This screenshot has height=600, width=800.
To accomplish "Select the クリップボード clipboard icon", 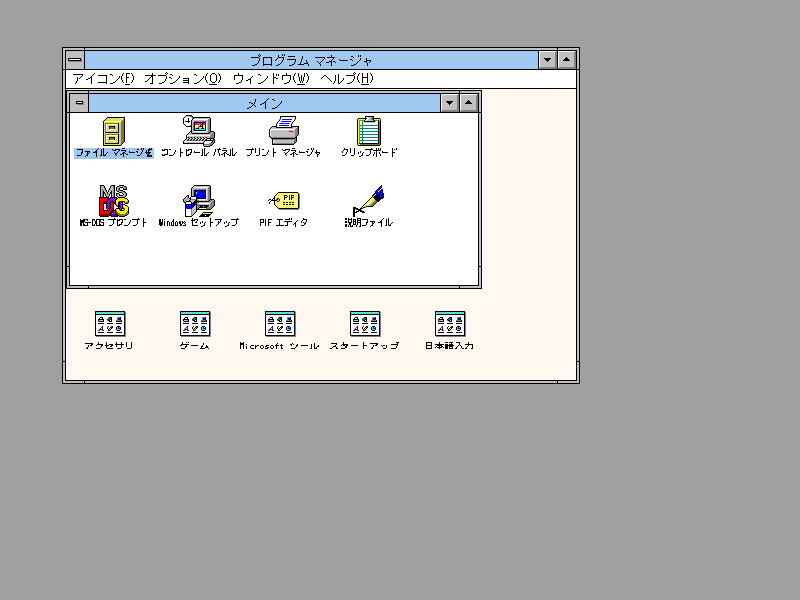I will 368,131.
